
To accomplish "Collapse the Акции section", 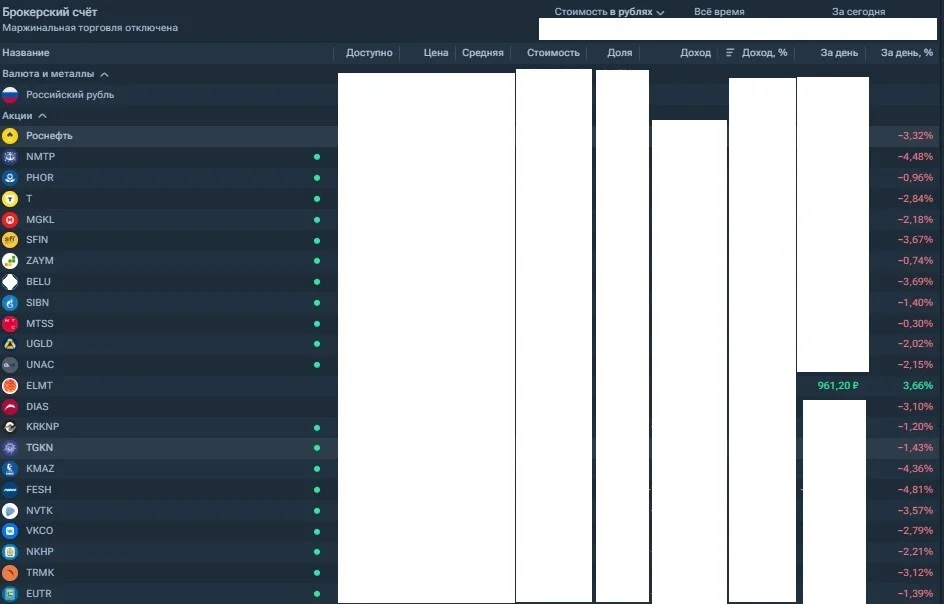I will point(42,116).
